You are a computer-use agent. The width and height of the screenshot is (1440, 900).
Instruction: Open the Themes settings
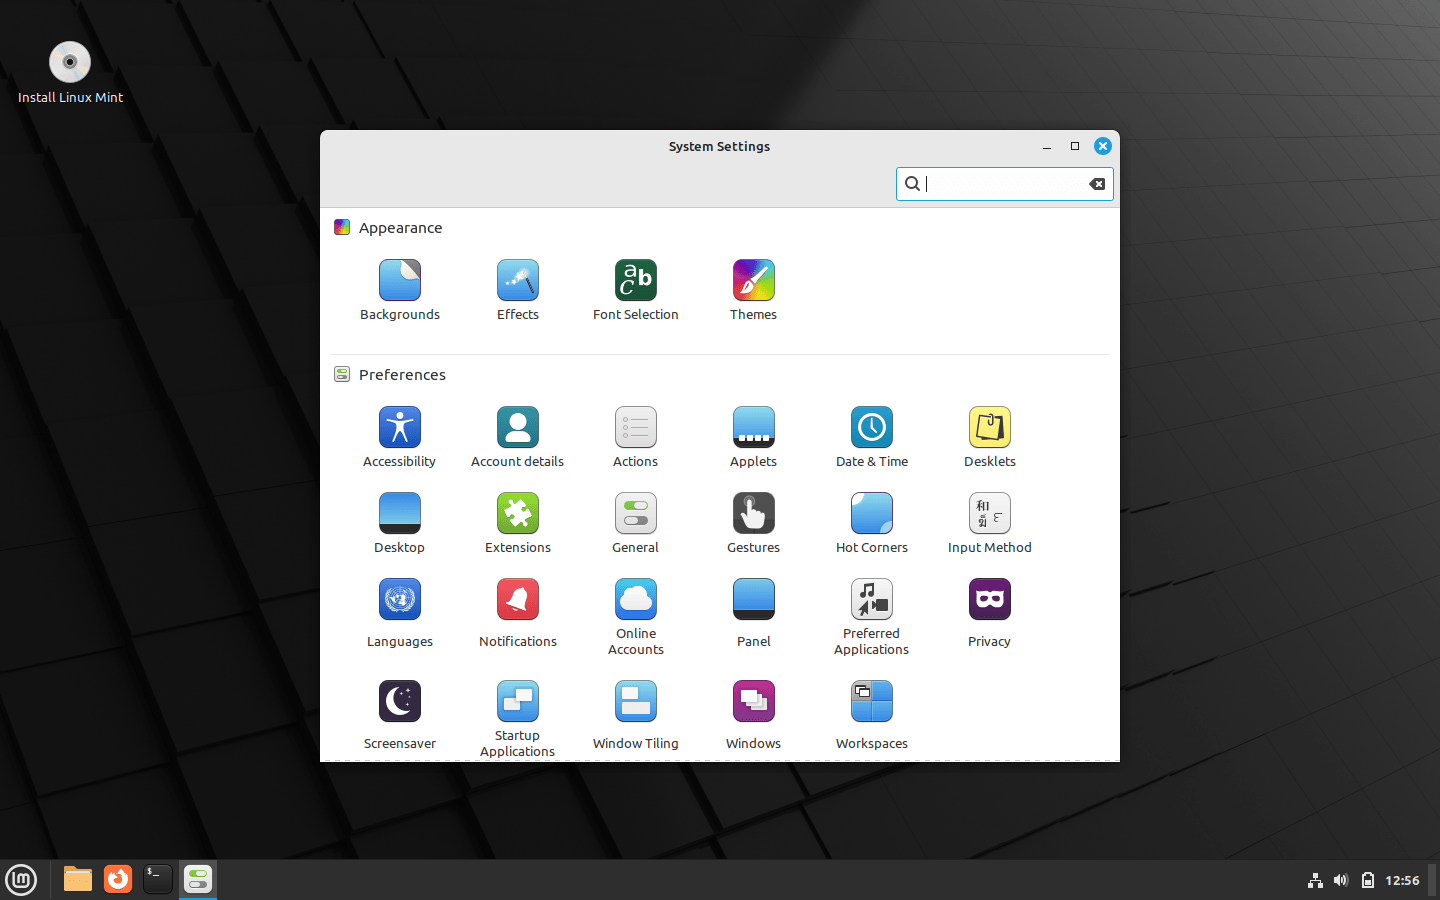tap(753, 289)
